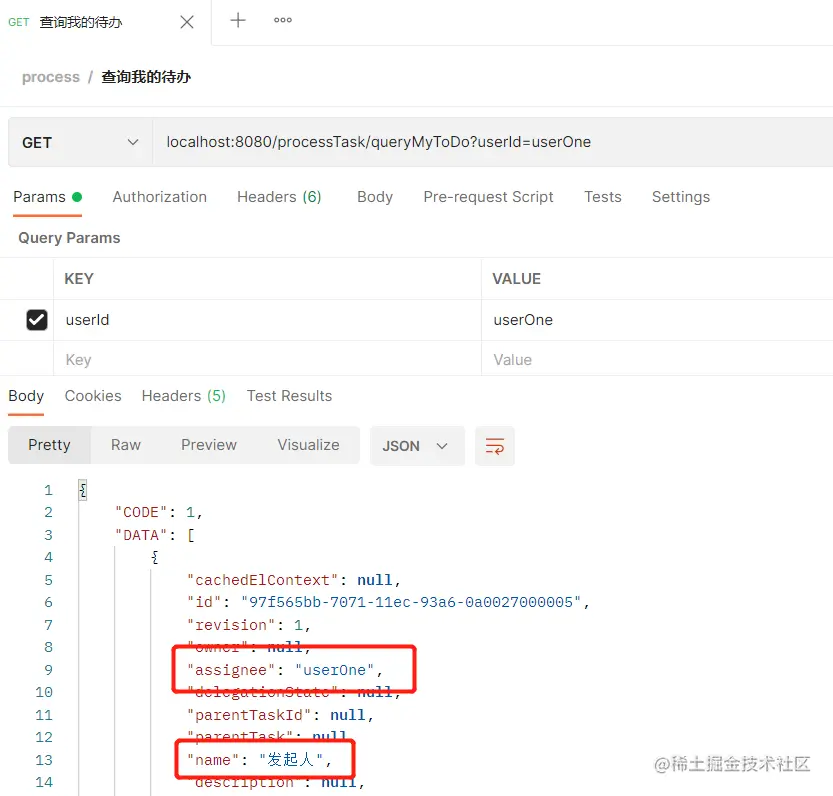Open the Test Results tab
Viewport: 833px width, 796px height.
click(x=289, y=396)
